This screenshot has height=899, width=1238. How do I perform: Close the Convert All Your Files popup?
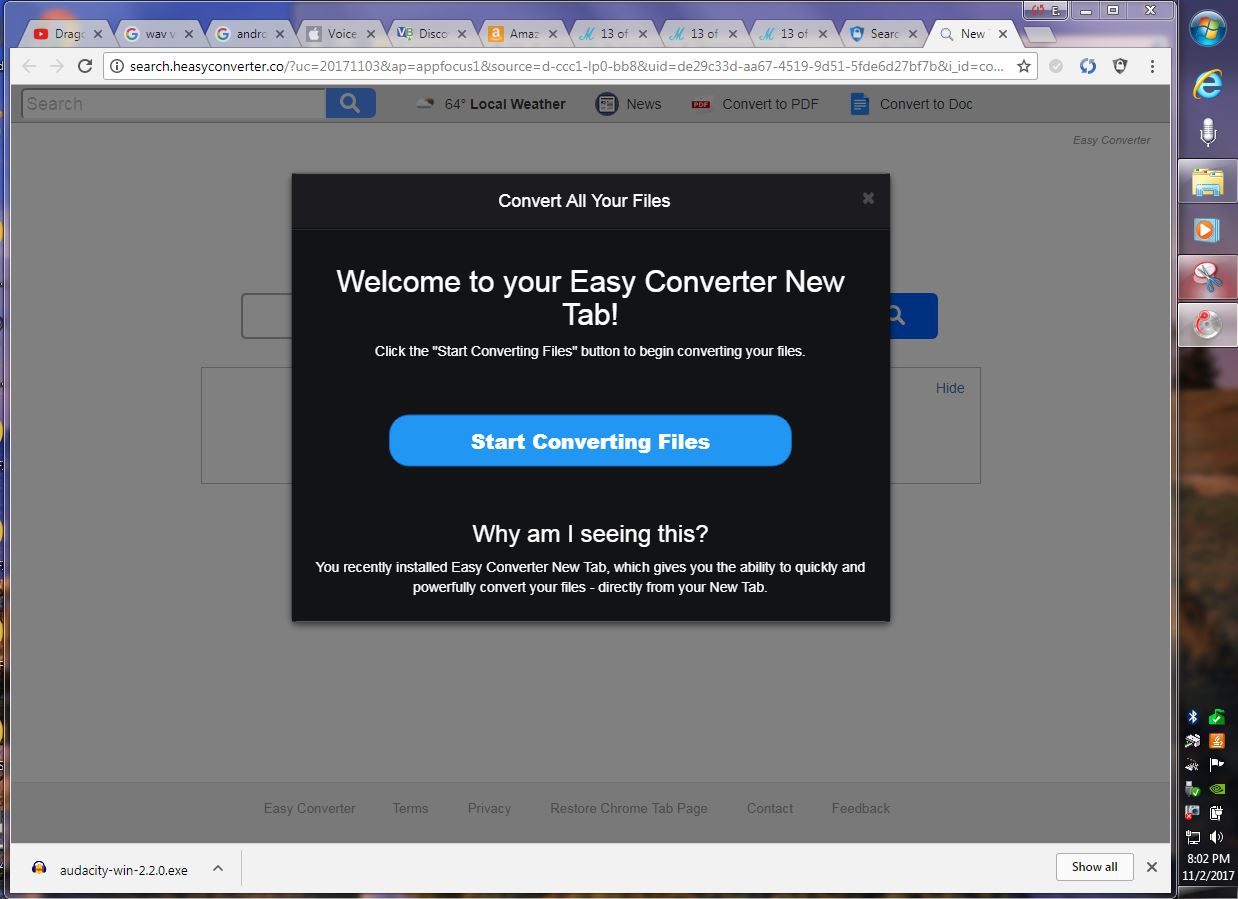click(868, 198)
